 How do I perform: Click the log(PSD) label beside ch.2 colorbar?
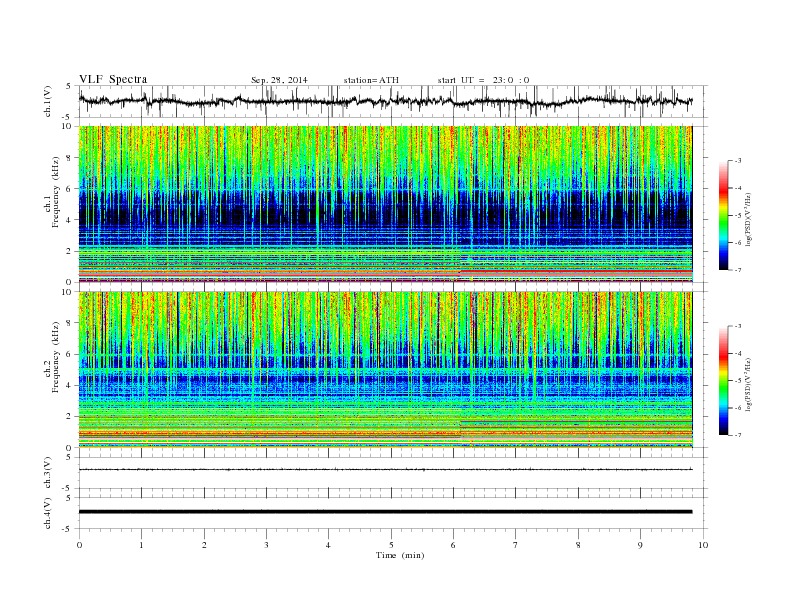pyautogui.click(x=749, y=384)
